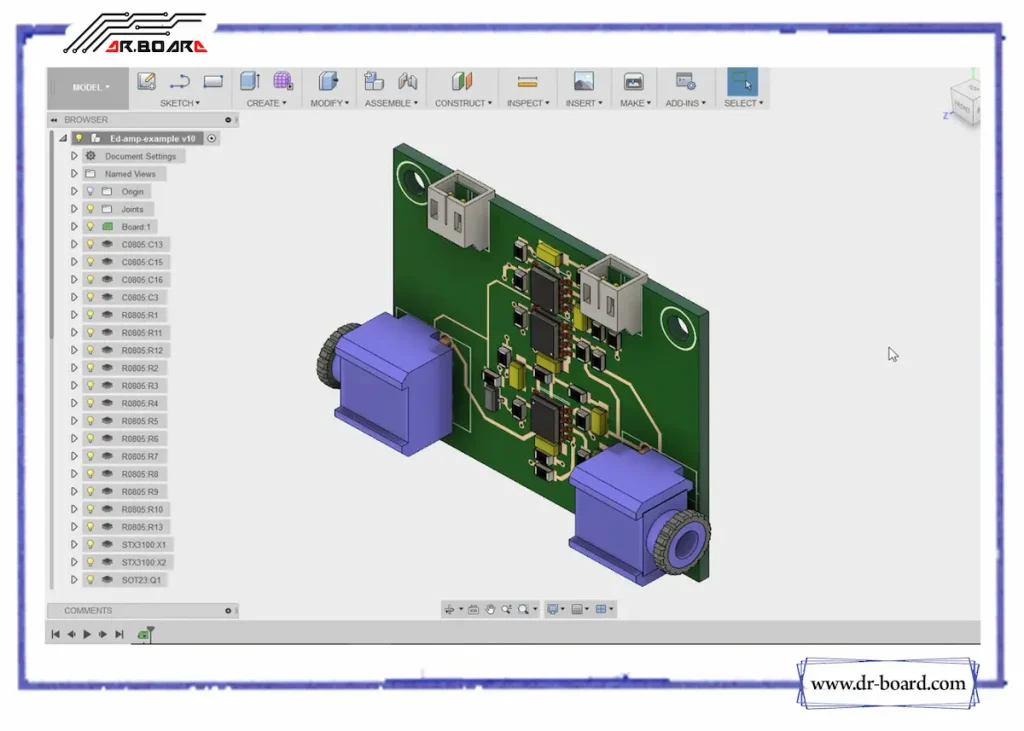This screenshot has width=1024, height=731.
Task: Toggle visibility lightbulb for Board:1
Action: click(90, 227)
